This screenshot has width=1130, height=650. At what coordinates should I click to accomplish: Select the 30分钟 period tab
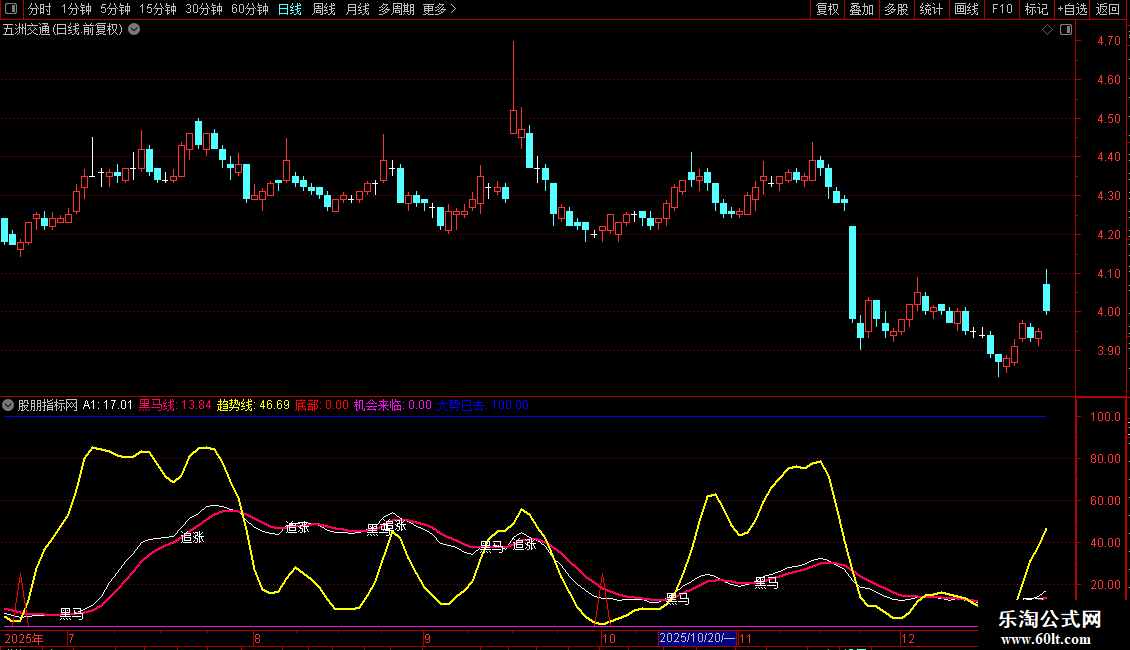(x=204, y=9)
